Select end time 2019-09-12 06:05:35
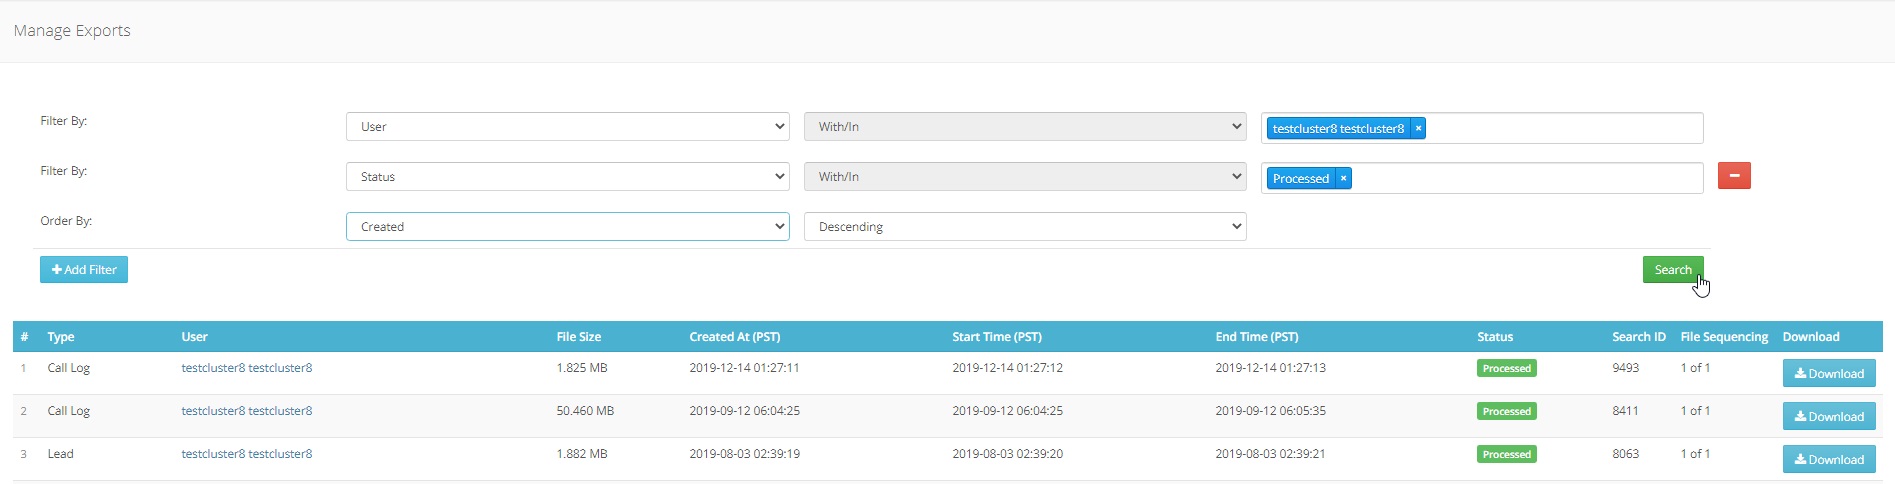 click(x=1270, y=411)
